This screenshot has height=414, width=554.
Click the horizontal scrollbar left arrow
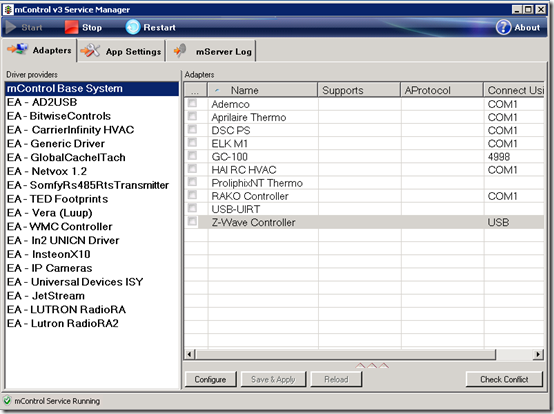189,354
